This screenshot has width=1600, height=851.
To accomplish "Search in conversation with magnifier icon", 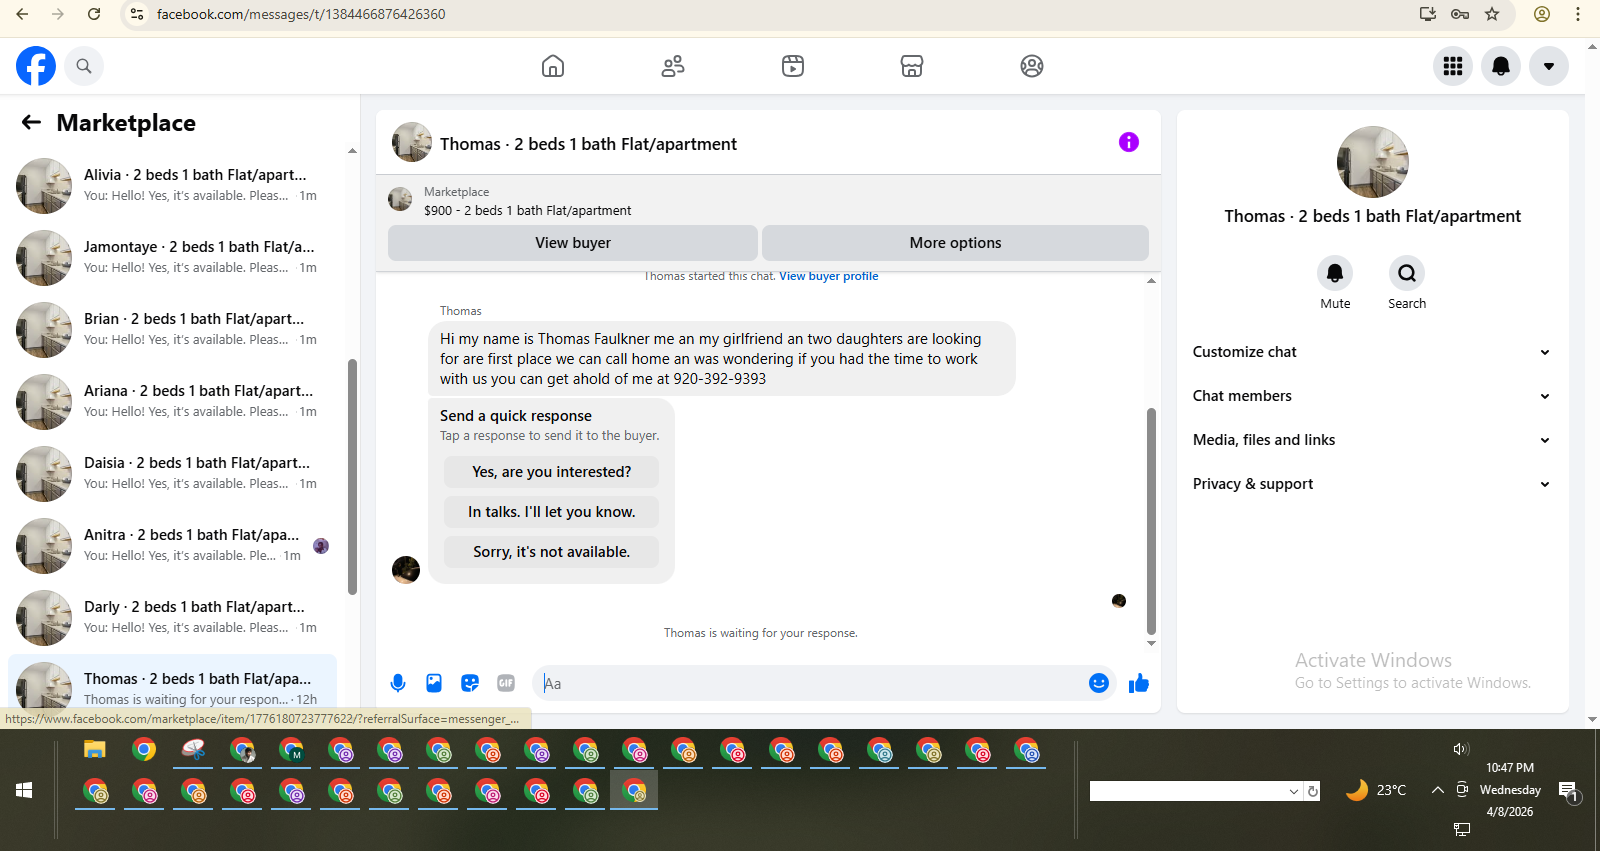I will pyautogui.click(x=1407, y=273).
